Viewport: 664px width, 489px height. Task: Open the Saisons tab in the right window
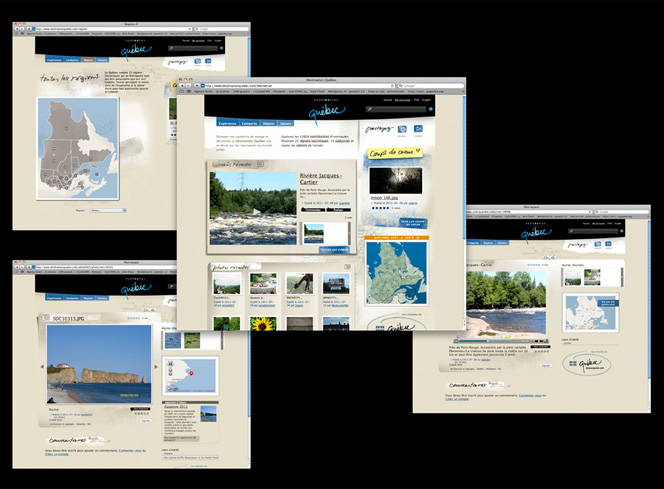[x=502, y=243]
